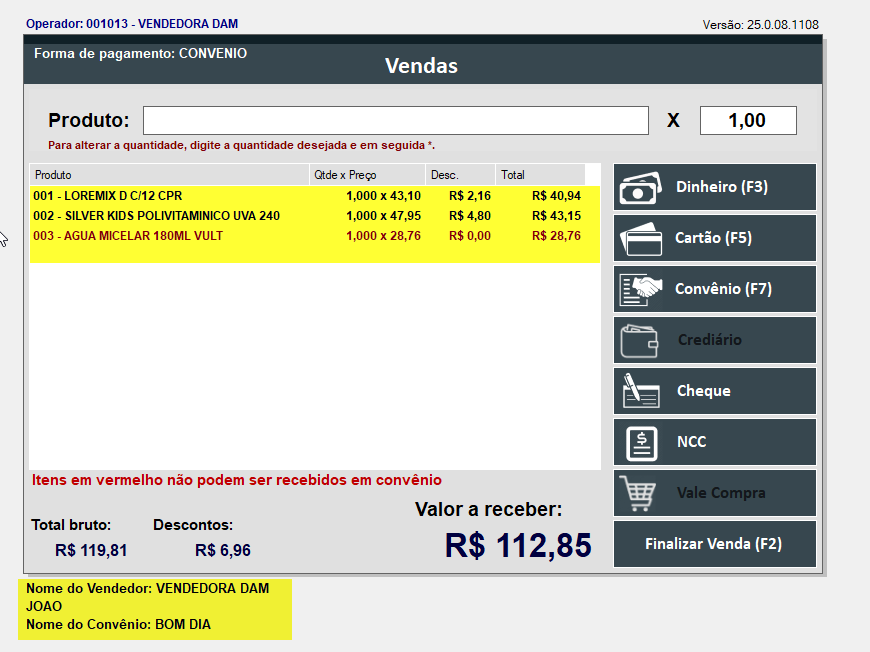The width and height of the screenshot is (870, 652).
Task: Select row 001 - LOREMIX D C/12 CPR
Action: point(315,196)
